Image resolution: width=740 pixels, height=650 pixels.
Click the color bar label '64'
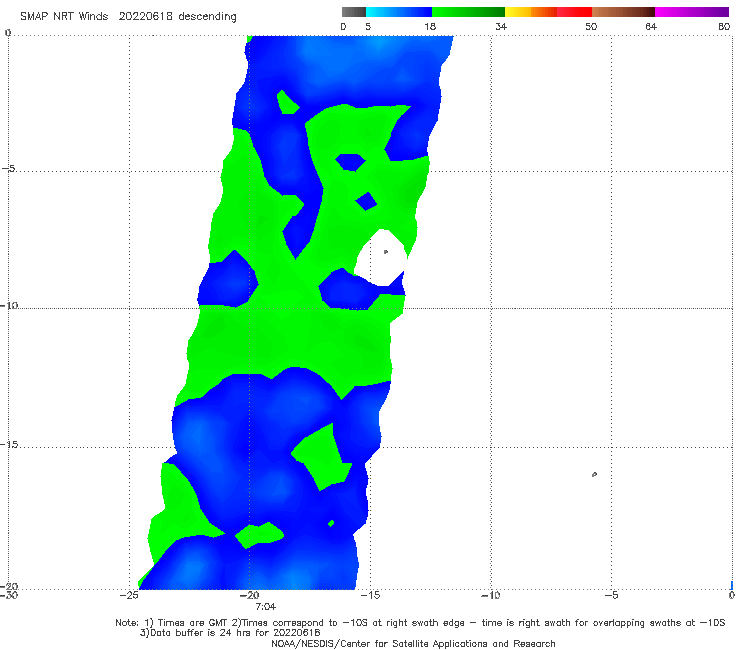pyautogui.click(x=651, y=27)
